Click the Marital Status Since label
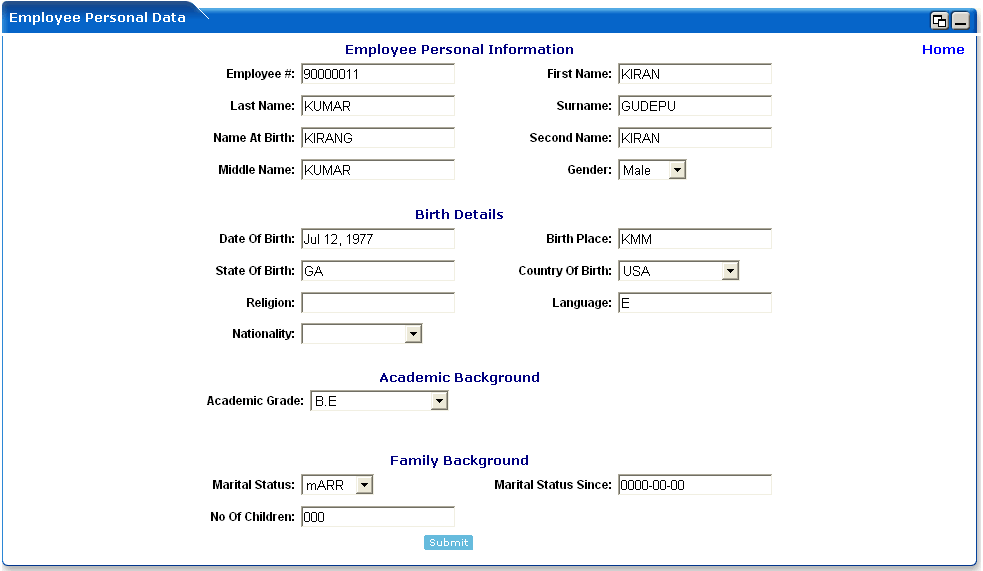 pyautogui.click(x=553, y=485)
